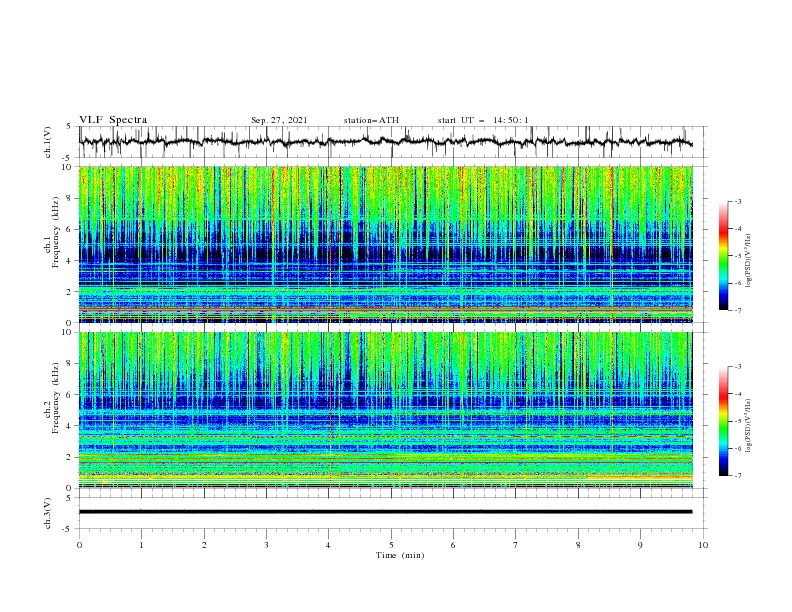
Task: Click the "-7" label on ch.2 colorbar
Action: tap(737, 476)
